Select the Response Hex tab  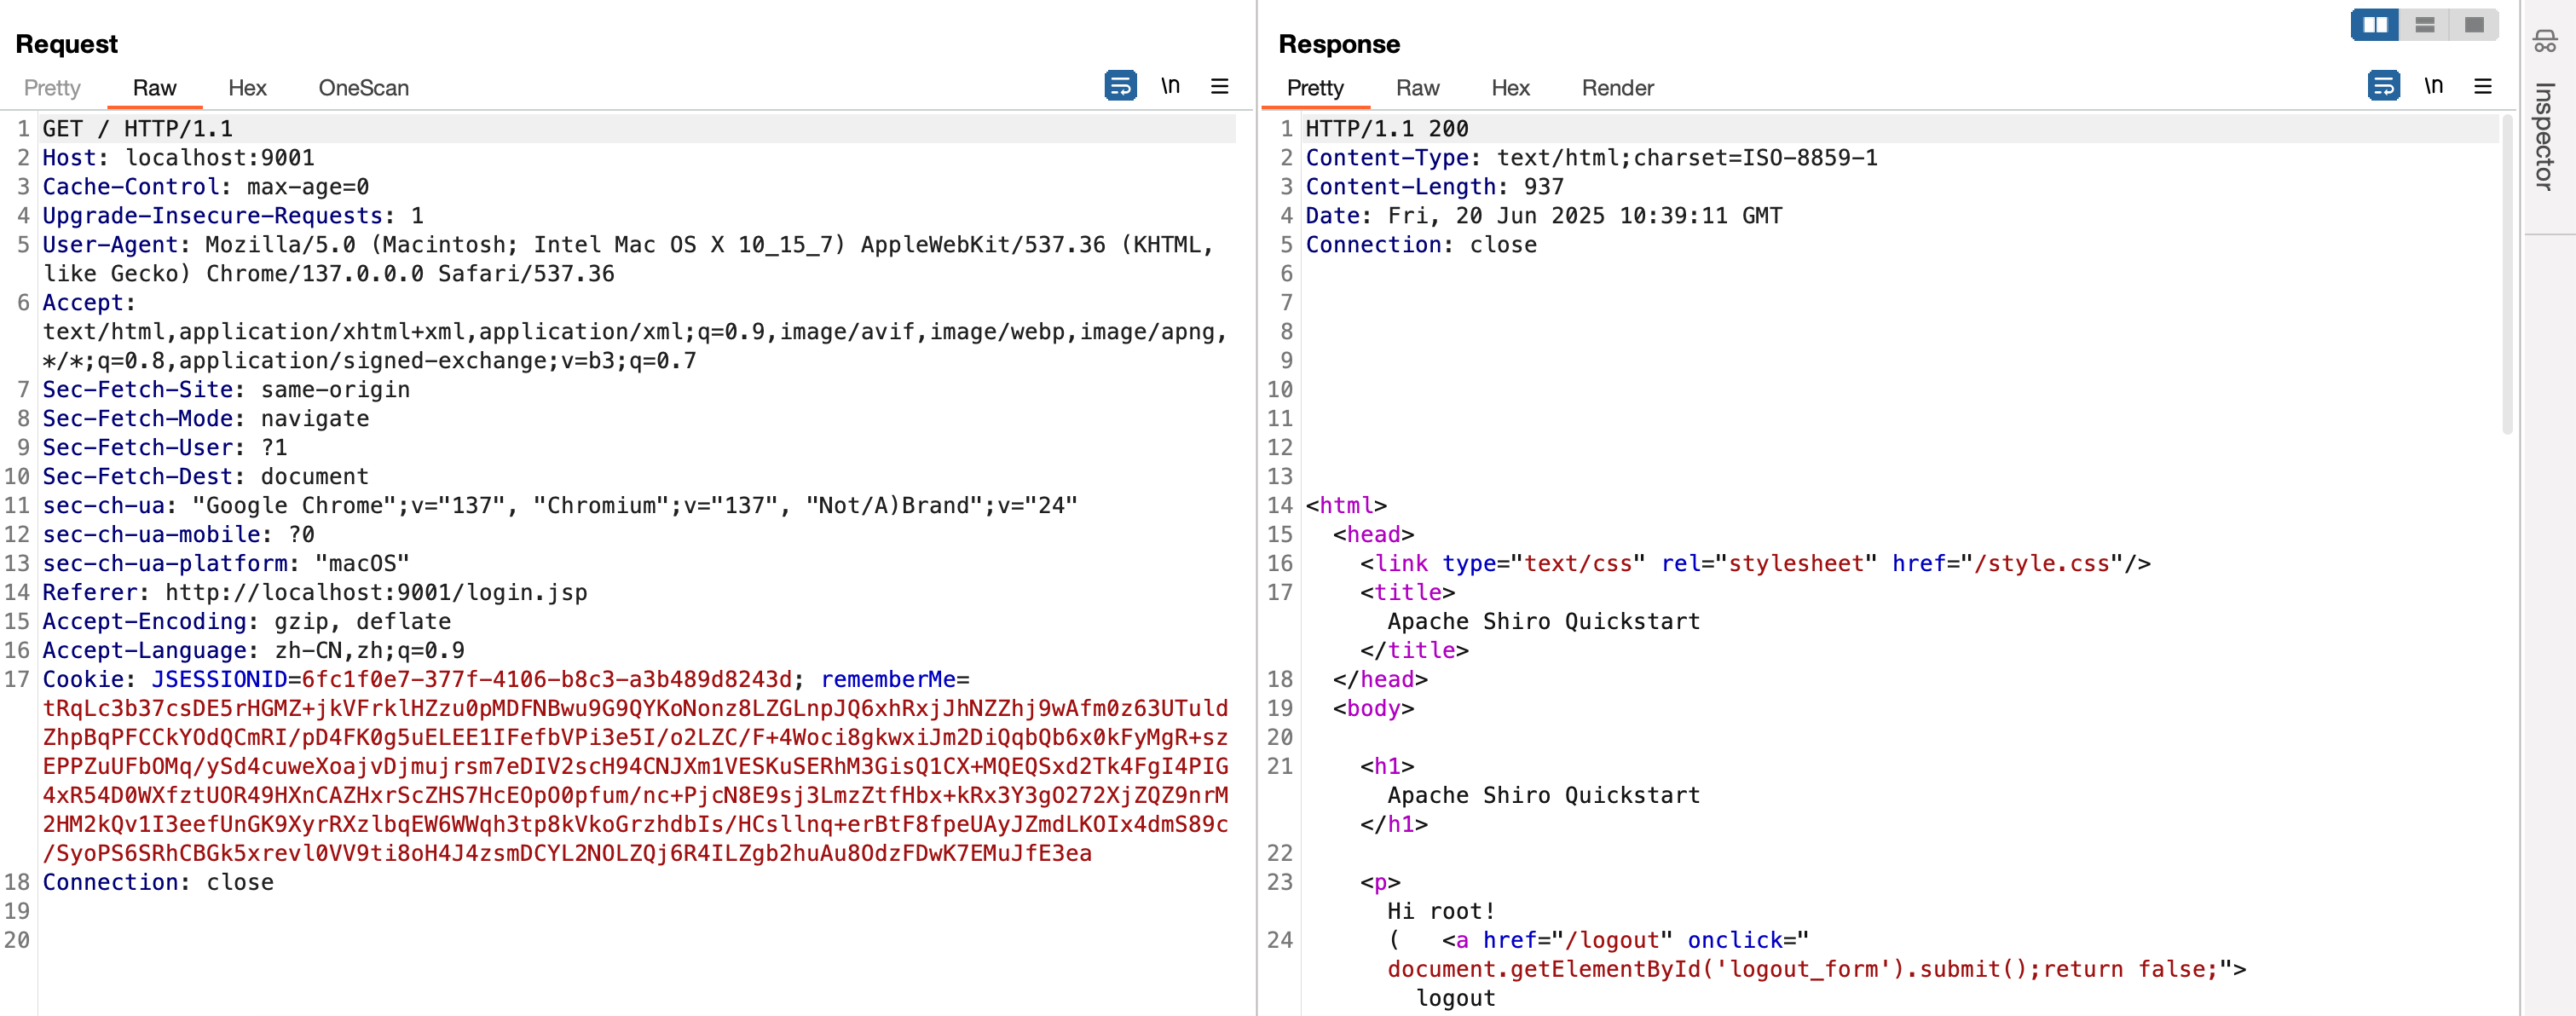click(x=1510, y=88)
